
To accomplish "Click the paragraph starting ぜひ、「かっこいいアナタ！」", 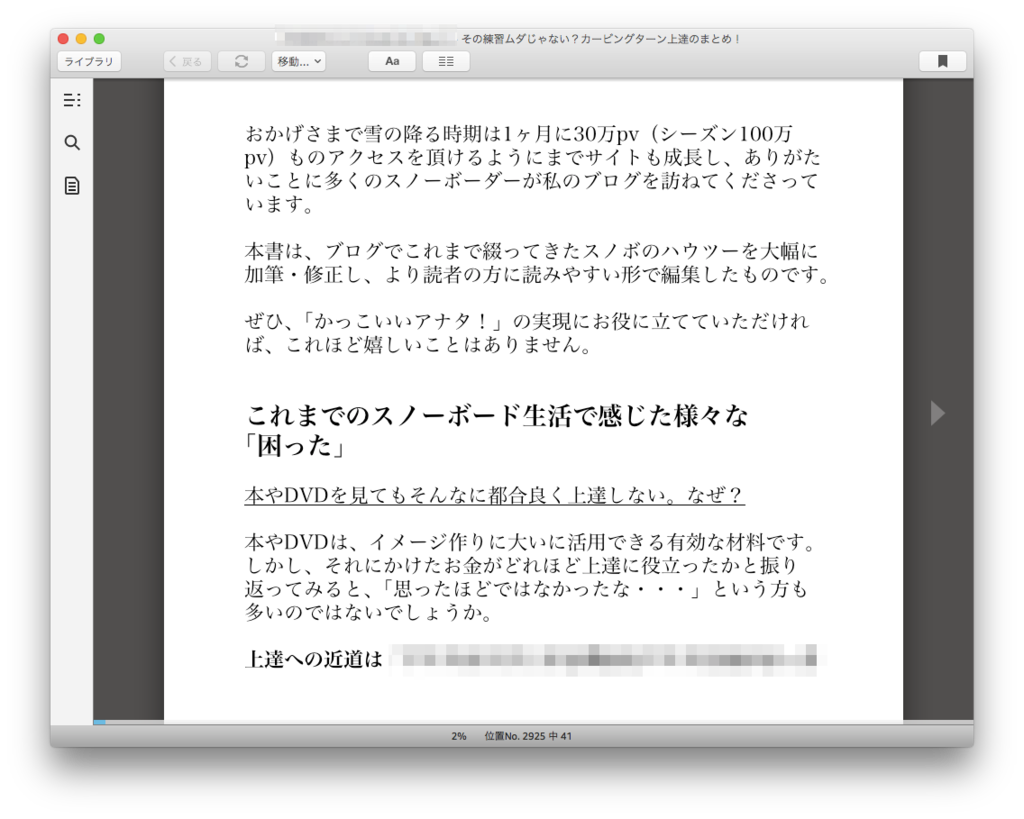I will (526, 333).
